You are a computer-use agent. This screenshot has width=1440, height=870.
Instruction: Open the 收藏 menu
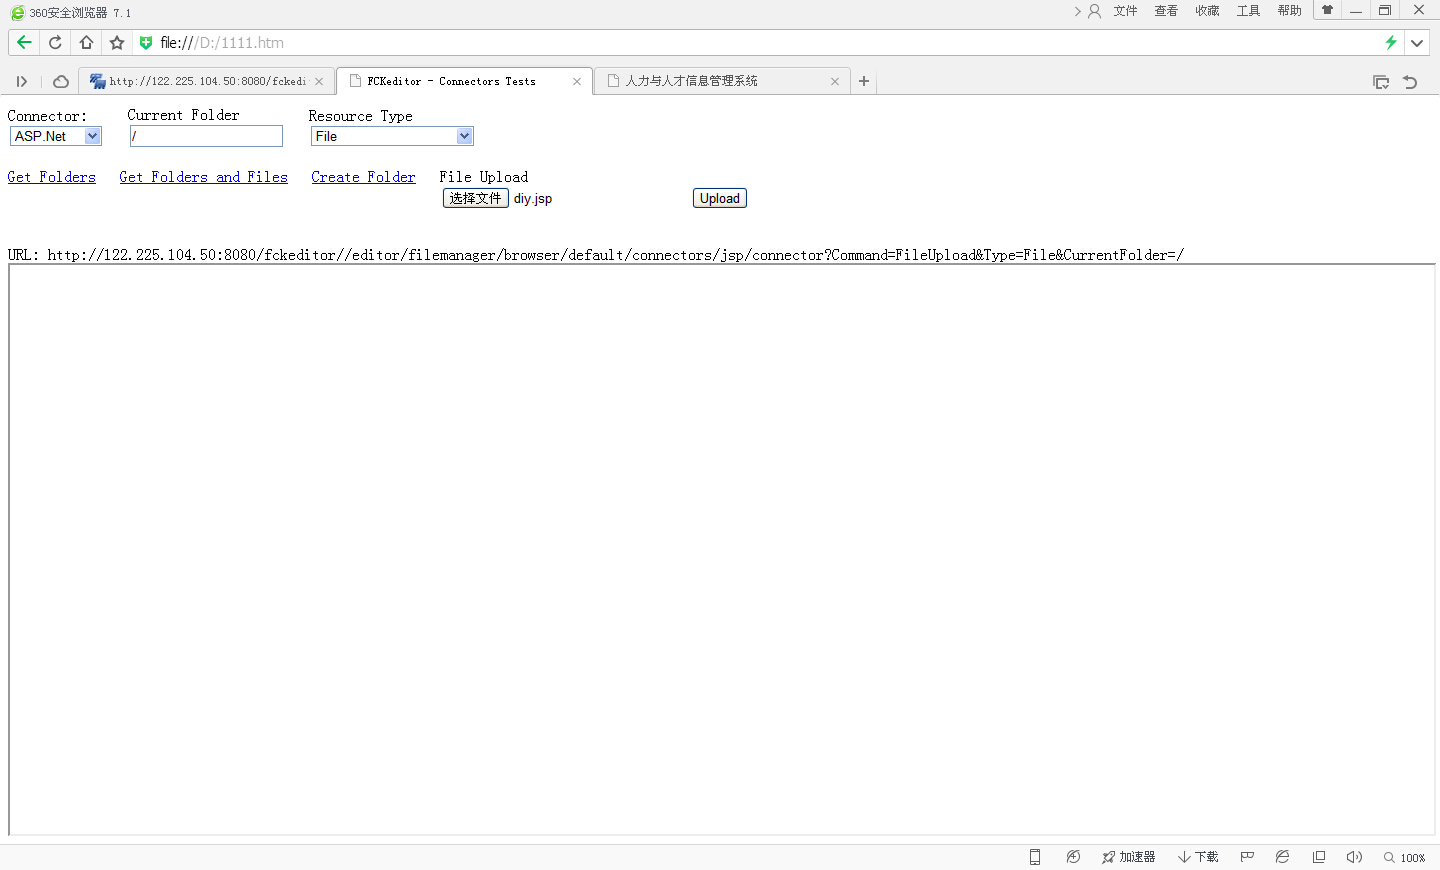[1207, 11]
